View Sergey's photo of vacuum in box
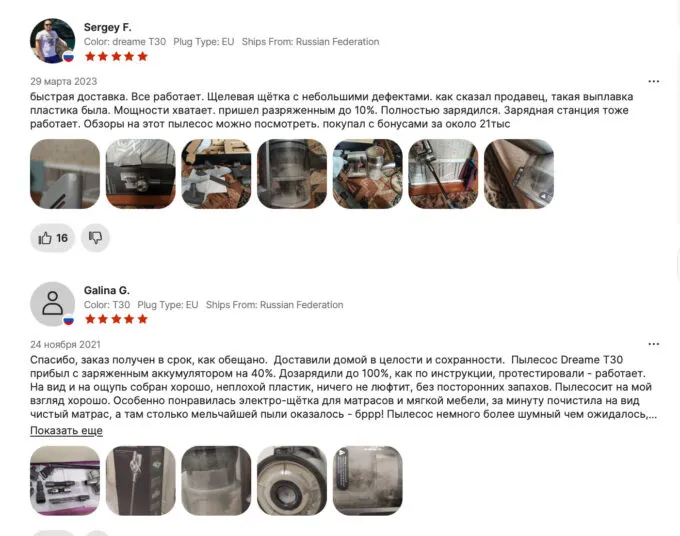Viewport: 680px width, 536px height. (141, 174)
